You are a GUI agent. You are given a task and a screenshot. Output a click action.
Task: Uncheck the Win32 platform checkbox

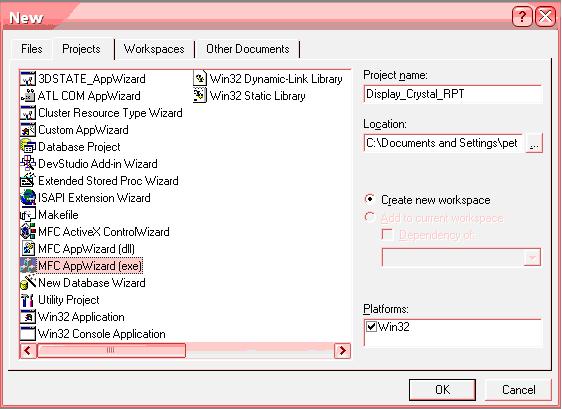(x=371, y=327)
